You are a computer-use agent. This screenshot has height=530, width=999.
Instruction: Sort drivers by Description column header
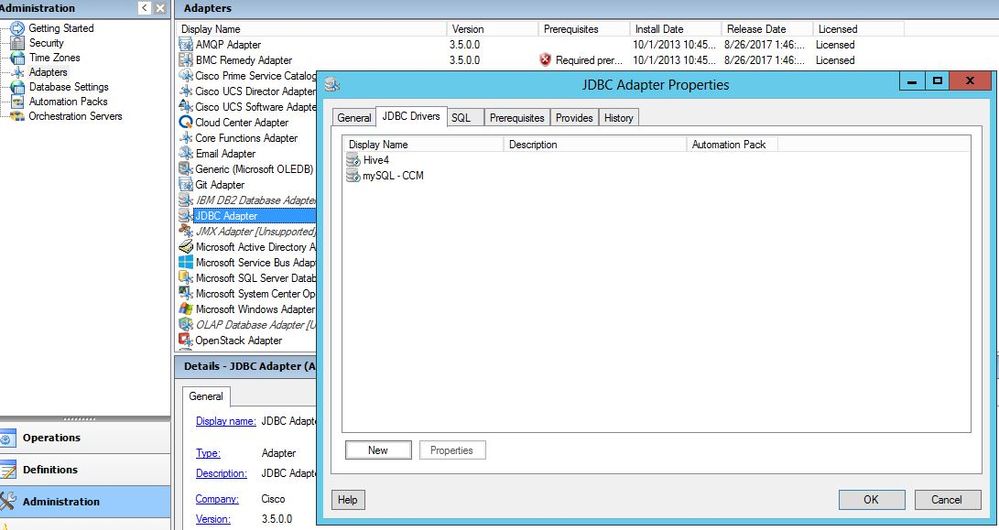595,145
